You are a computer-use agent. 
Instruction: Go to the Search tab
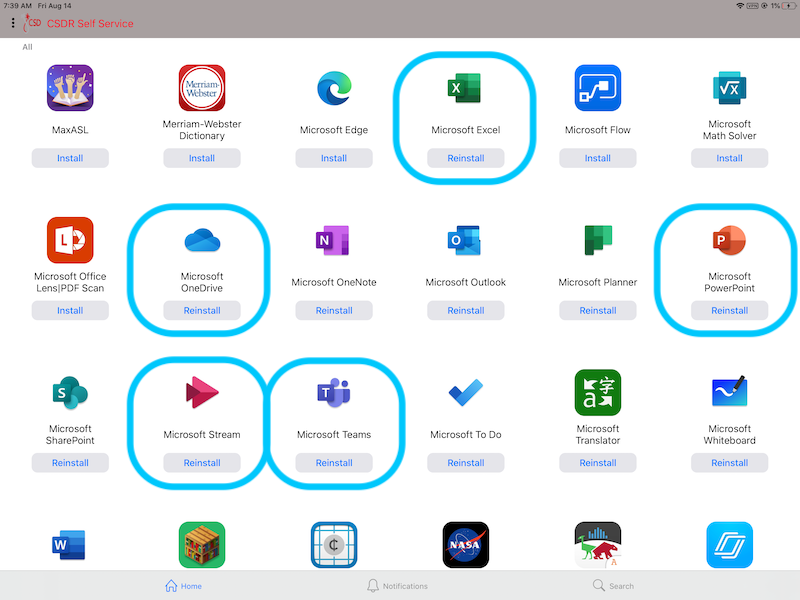click(613, 586)
